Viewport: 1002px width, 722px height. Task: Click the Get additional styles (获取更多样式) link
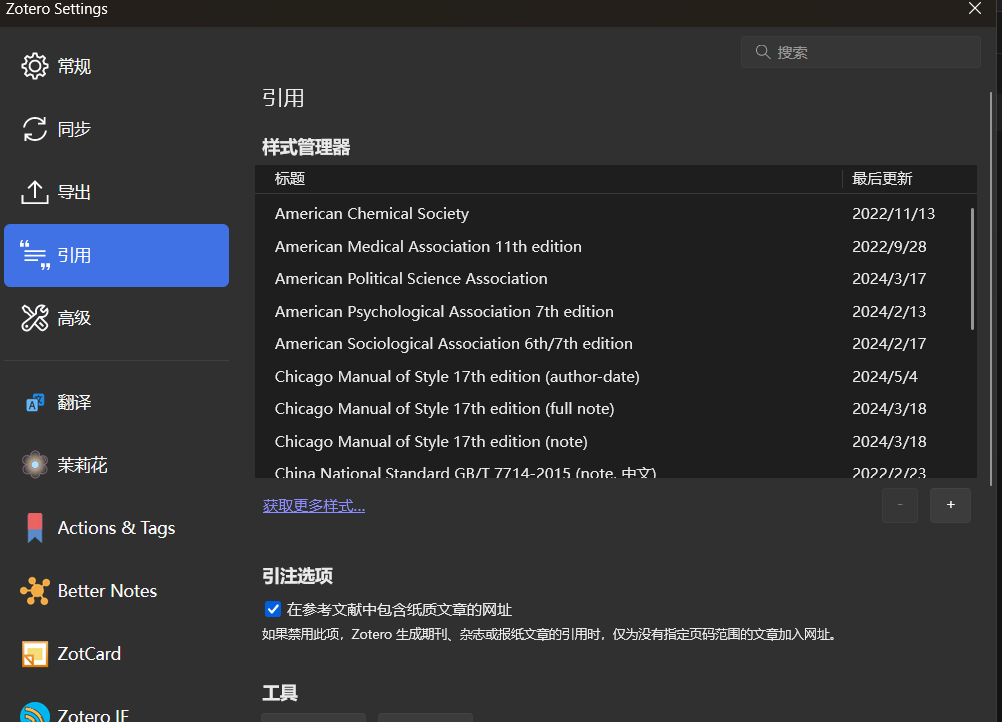pos(314,506)
